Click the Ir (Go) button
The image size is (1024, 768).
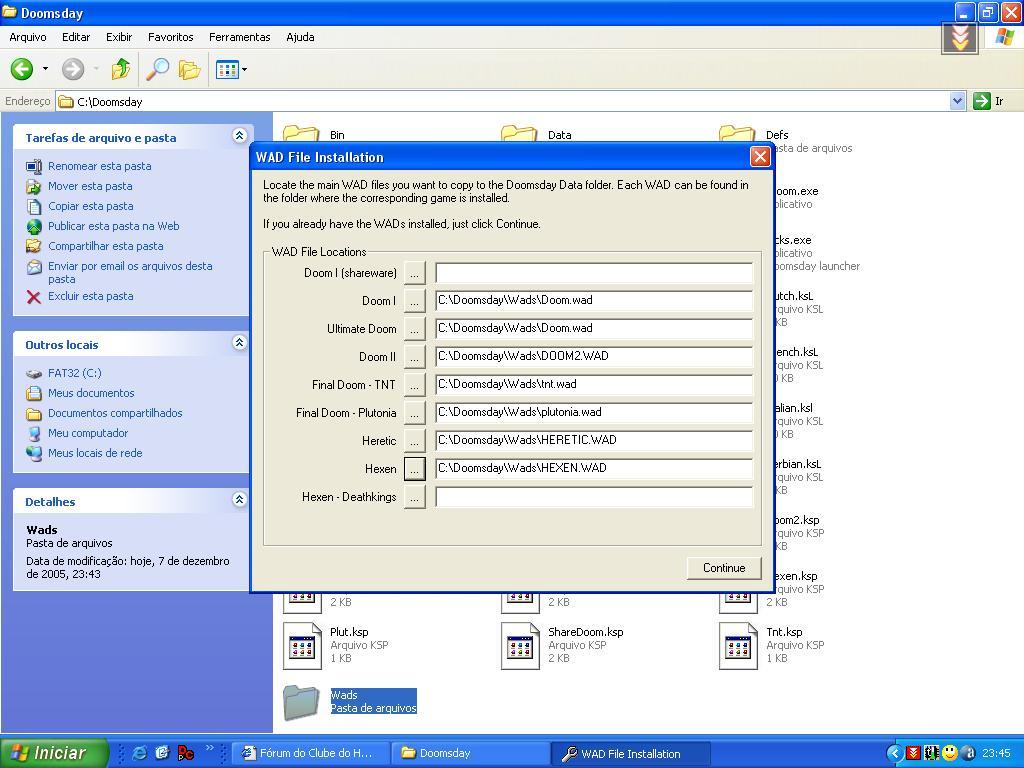coord(988,101)
